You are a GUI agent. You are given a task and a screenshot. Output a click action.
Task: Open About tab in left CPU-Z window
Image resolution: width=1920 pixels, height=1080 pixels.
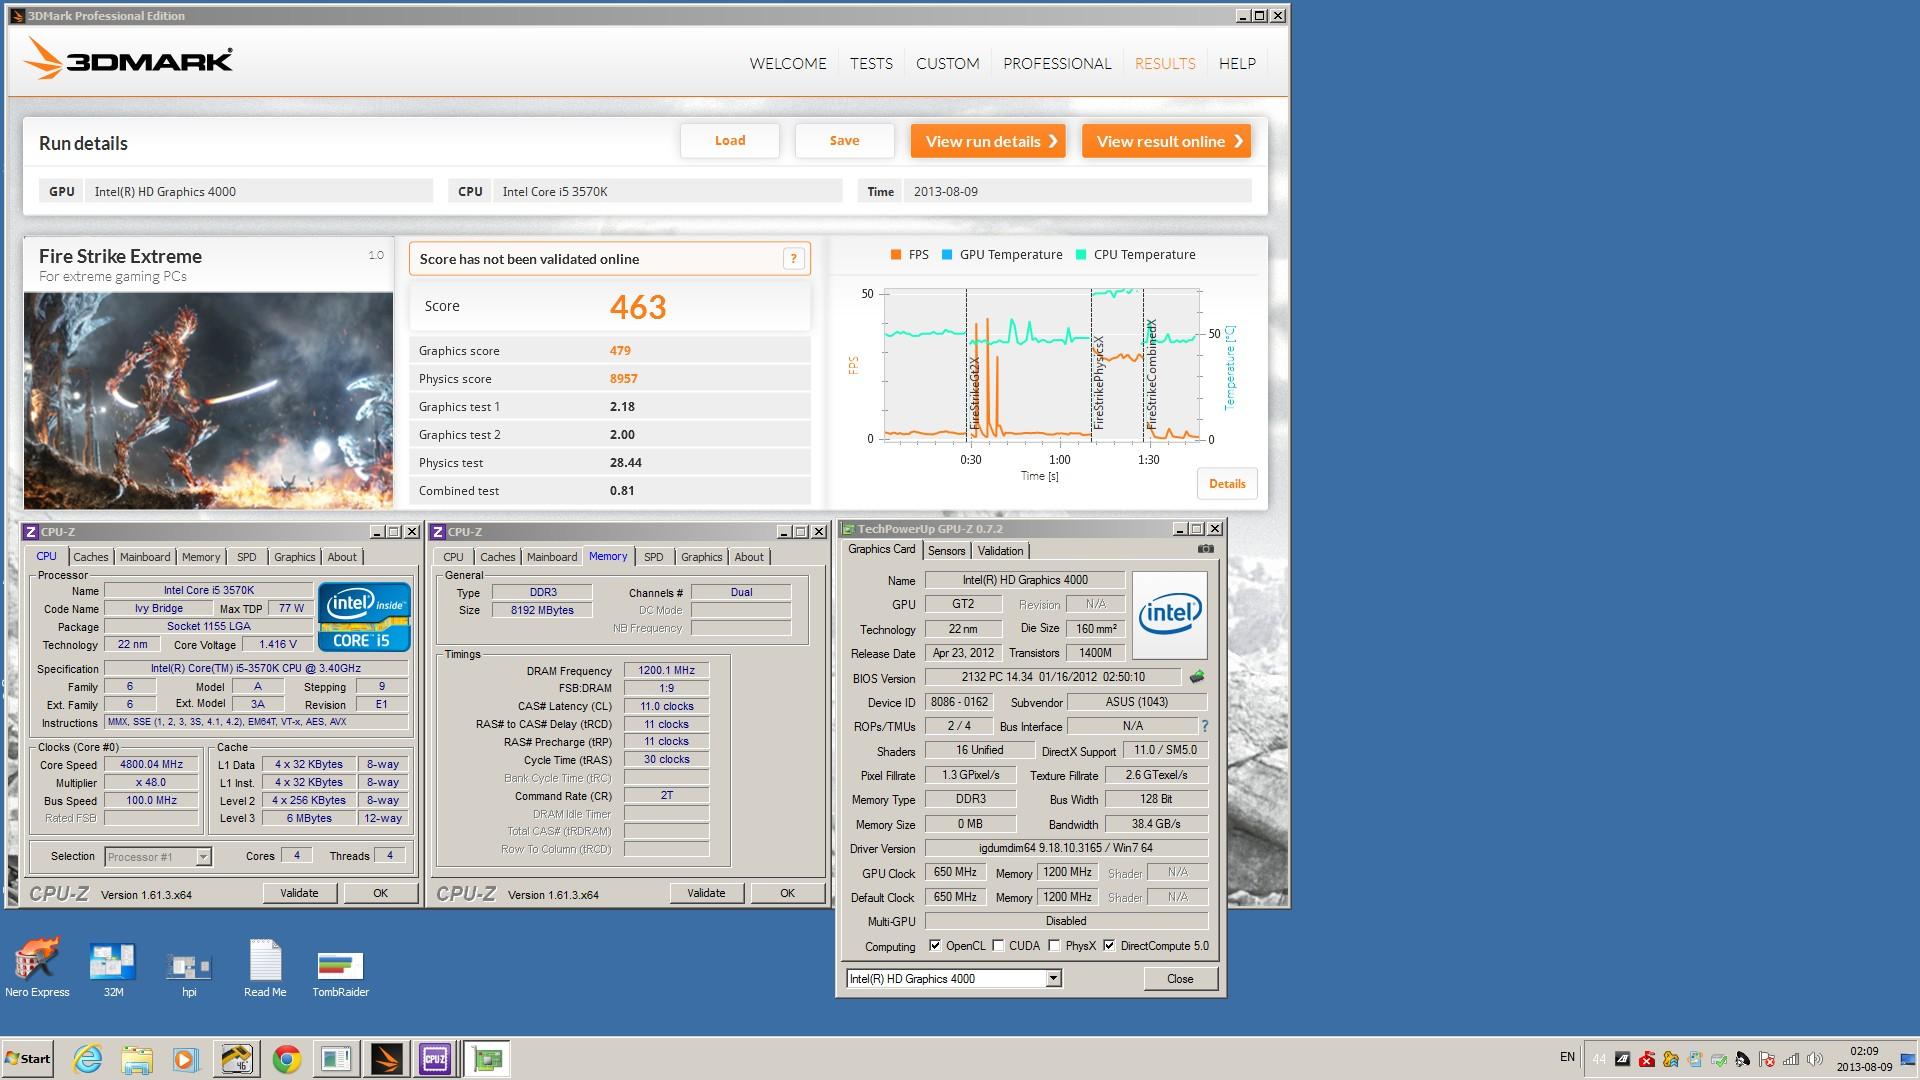(x=342, y=557)
